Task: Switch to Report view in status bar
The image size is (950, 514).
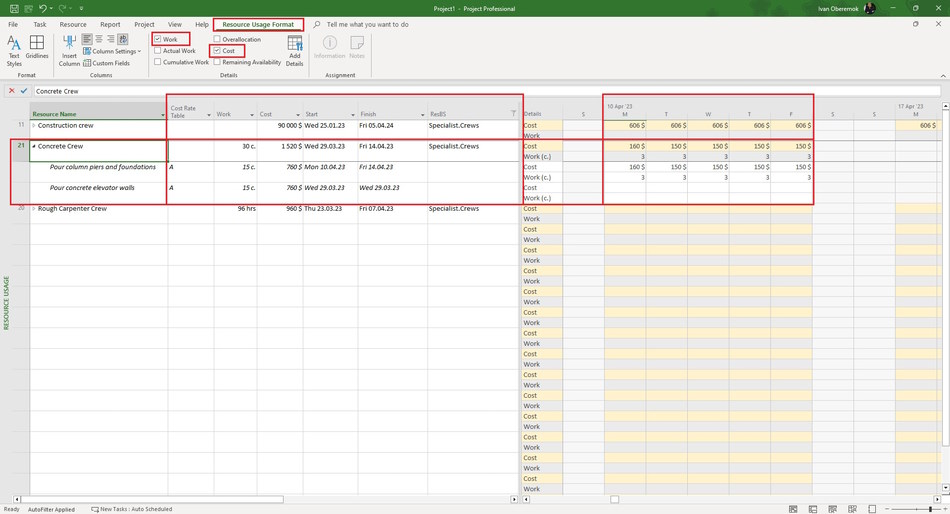Action: 872,509
